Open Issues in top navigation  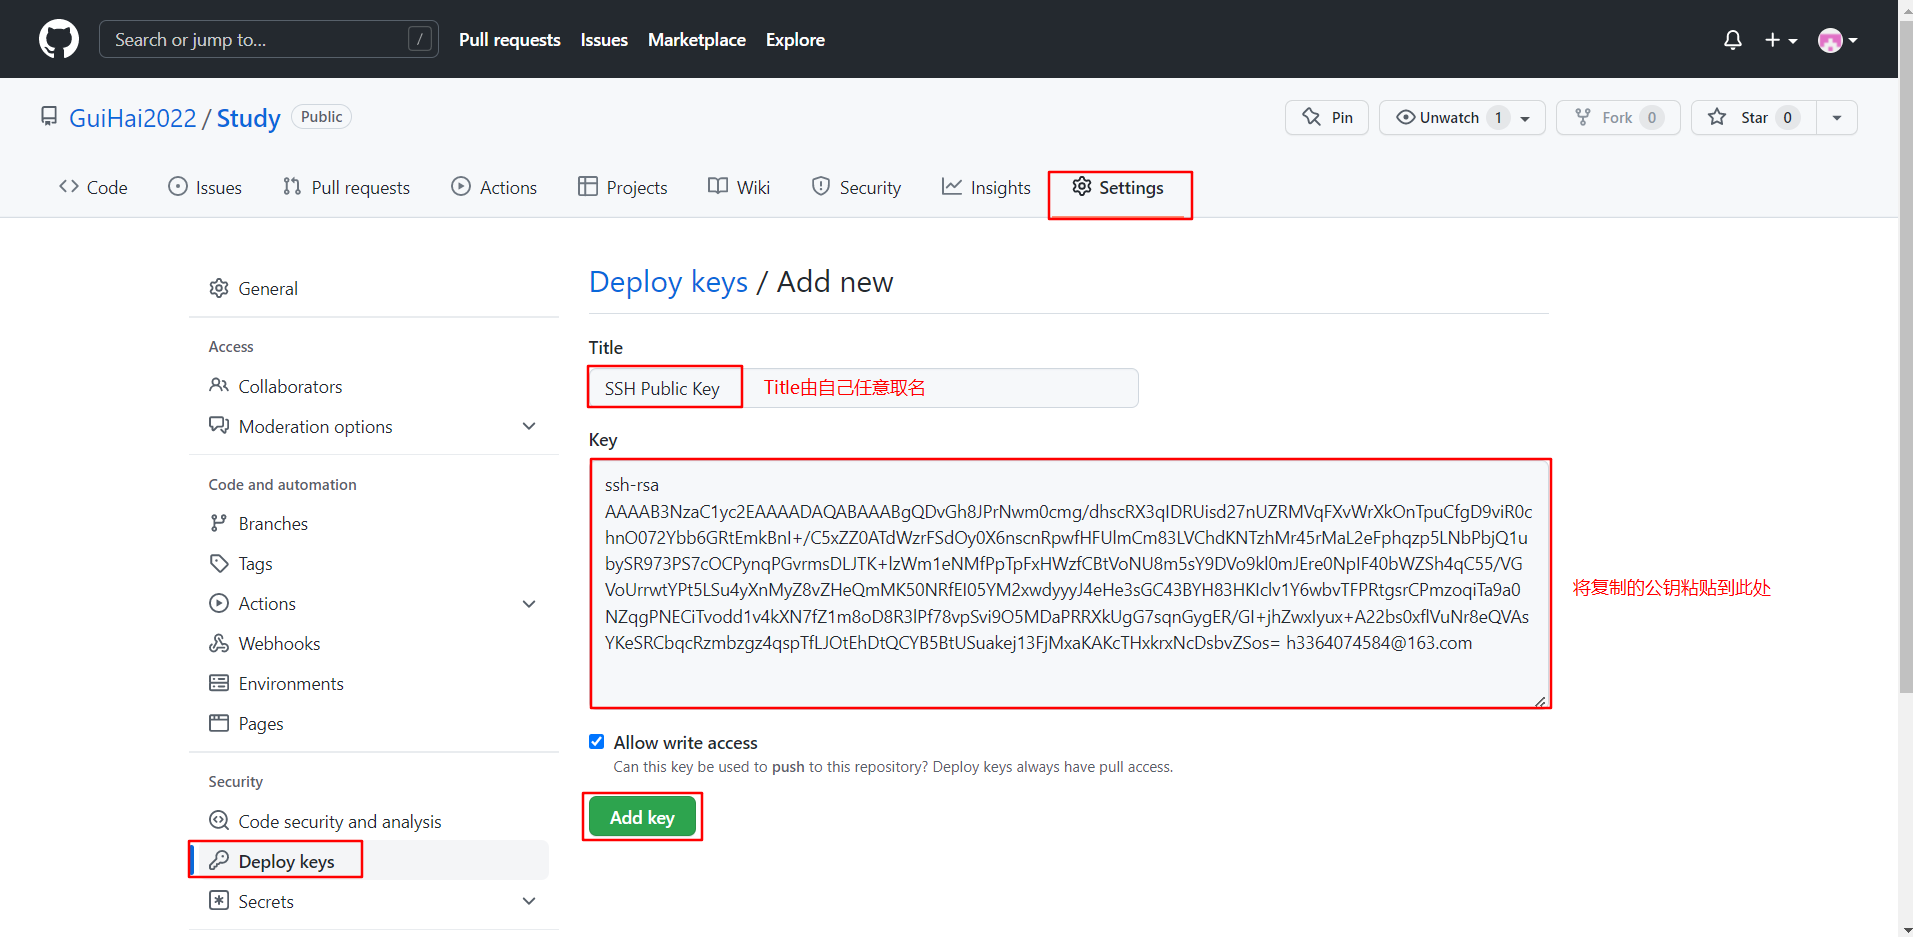click(604, 40)
